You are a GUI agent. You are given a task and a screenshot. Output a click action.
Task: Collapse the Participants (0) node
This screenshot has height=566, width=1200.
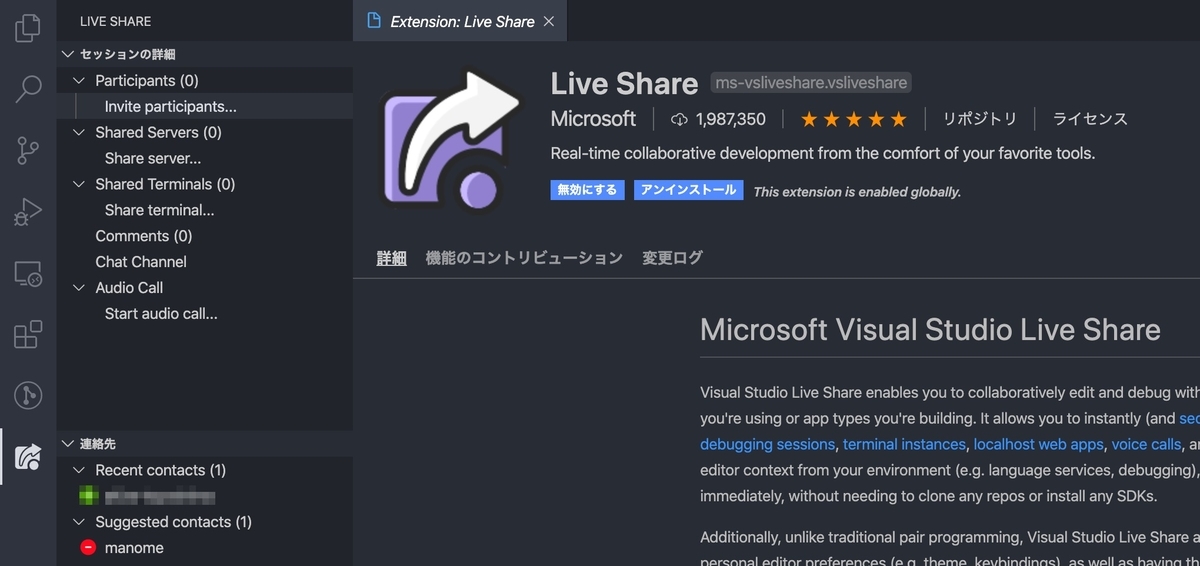pyautogui.click(x=80, y=80)
